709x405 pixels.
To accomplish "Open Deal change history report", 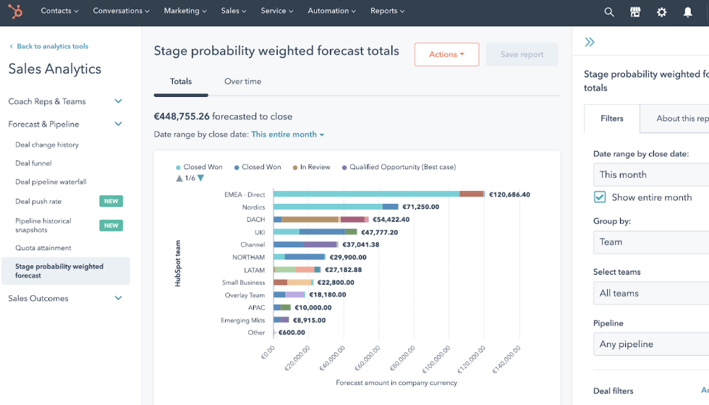I will click(47, 145).
